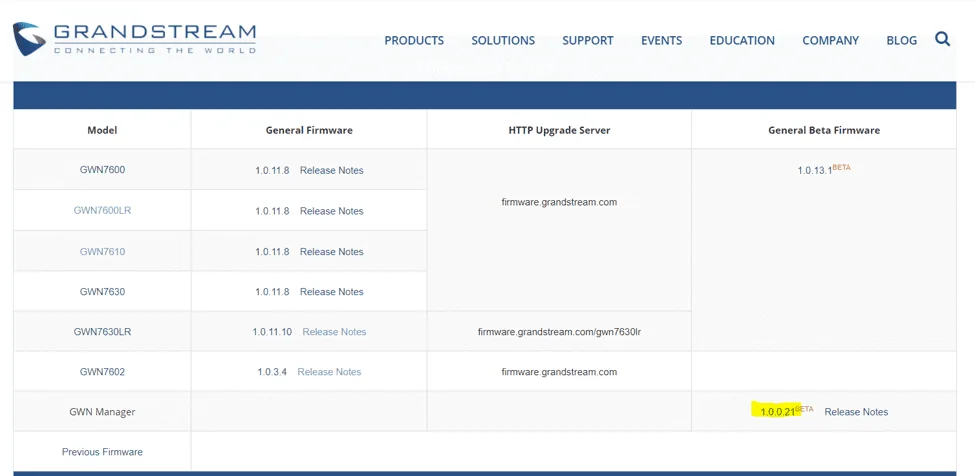This screenshot has height=476, width=975.
Task: Click the GWN7602 firmware.grandstream.com server address
Action: [x=559, y=372]
